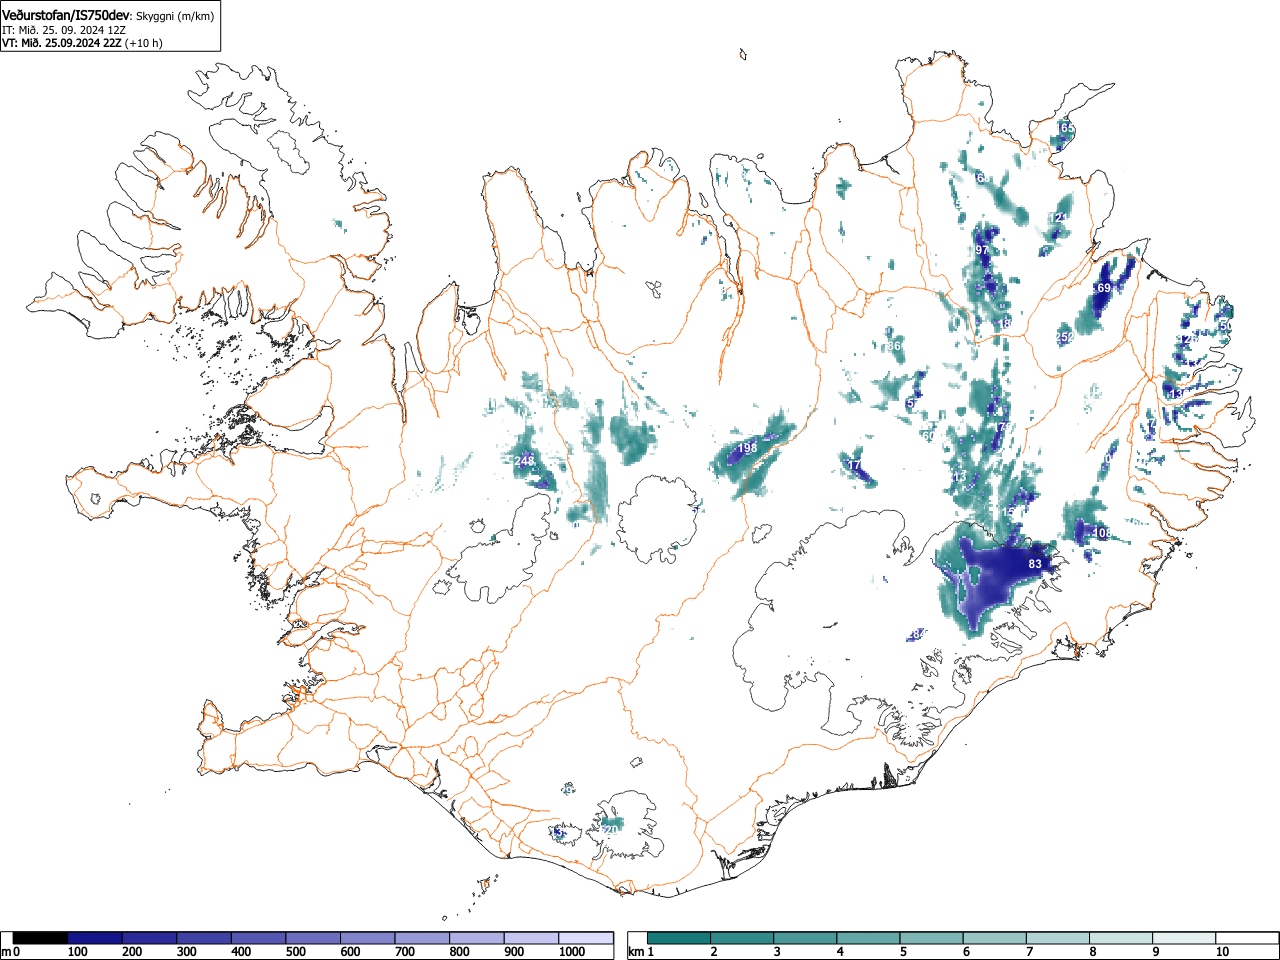Click the 4–5 km teal legend swatch
This screenshot has width=1280, height=960.
868,938
